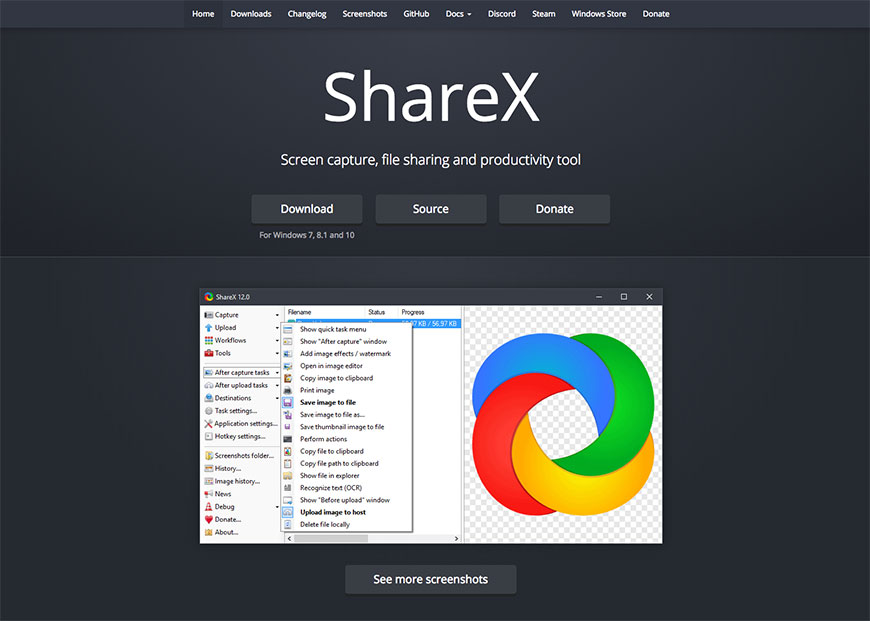Select Recognize text (OCR) menu entry
The width and height of the screenshot is (870, 621).
click(x=331, y=488)
